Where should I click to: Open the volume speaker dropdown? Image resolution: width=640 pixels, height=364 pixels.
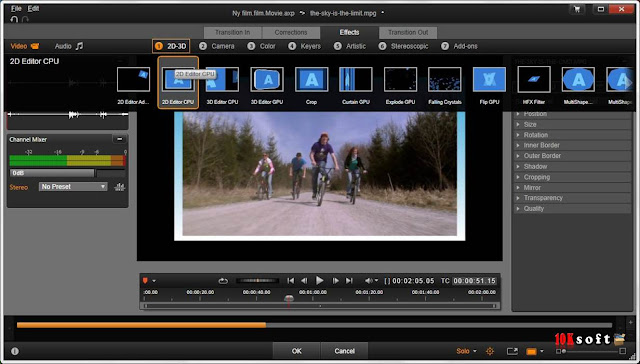(371, 281)
